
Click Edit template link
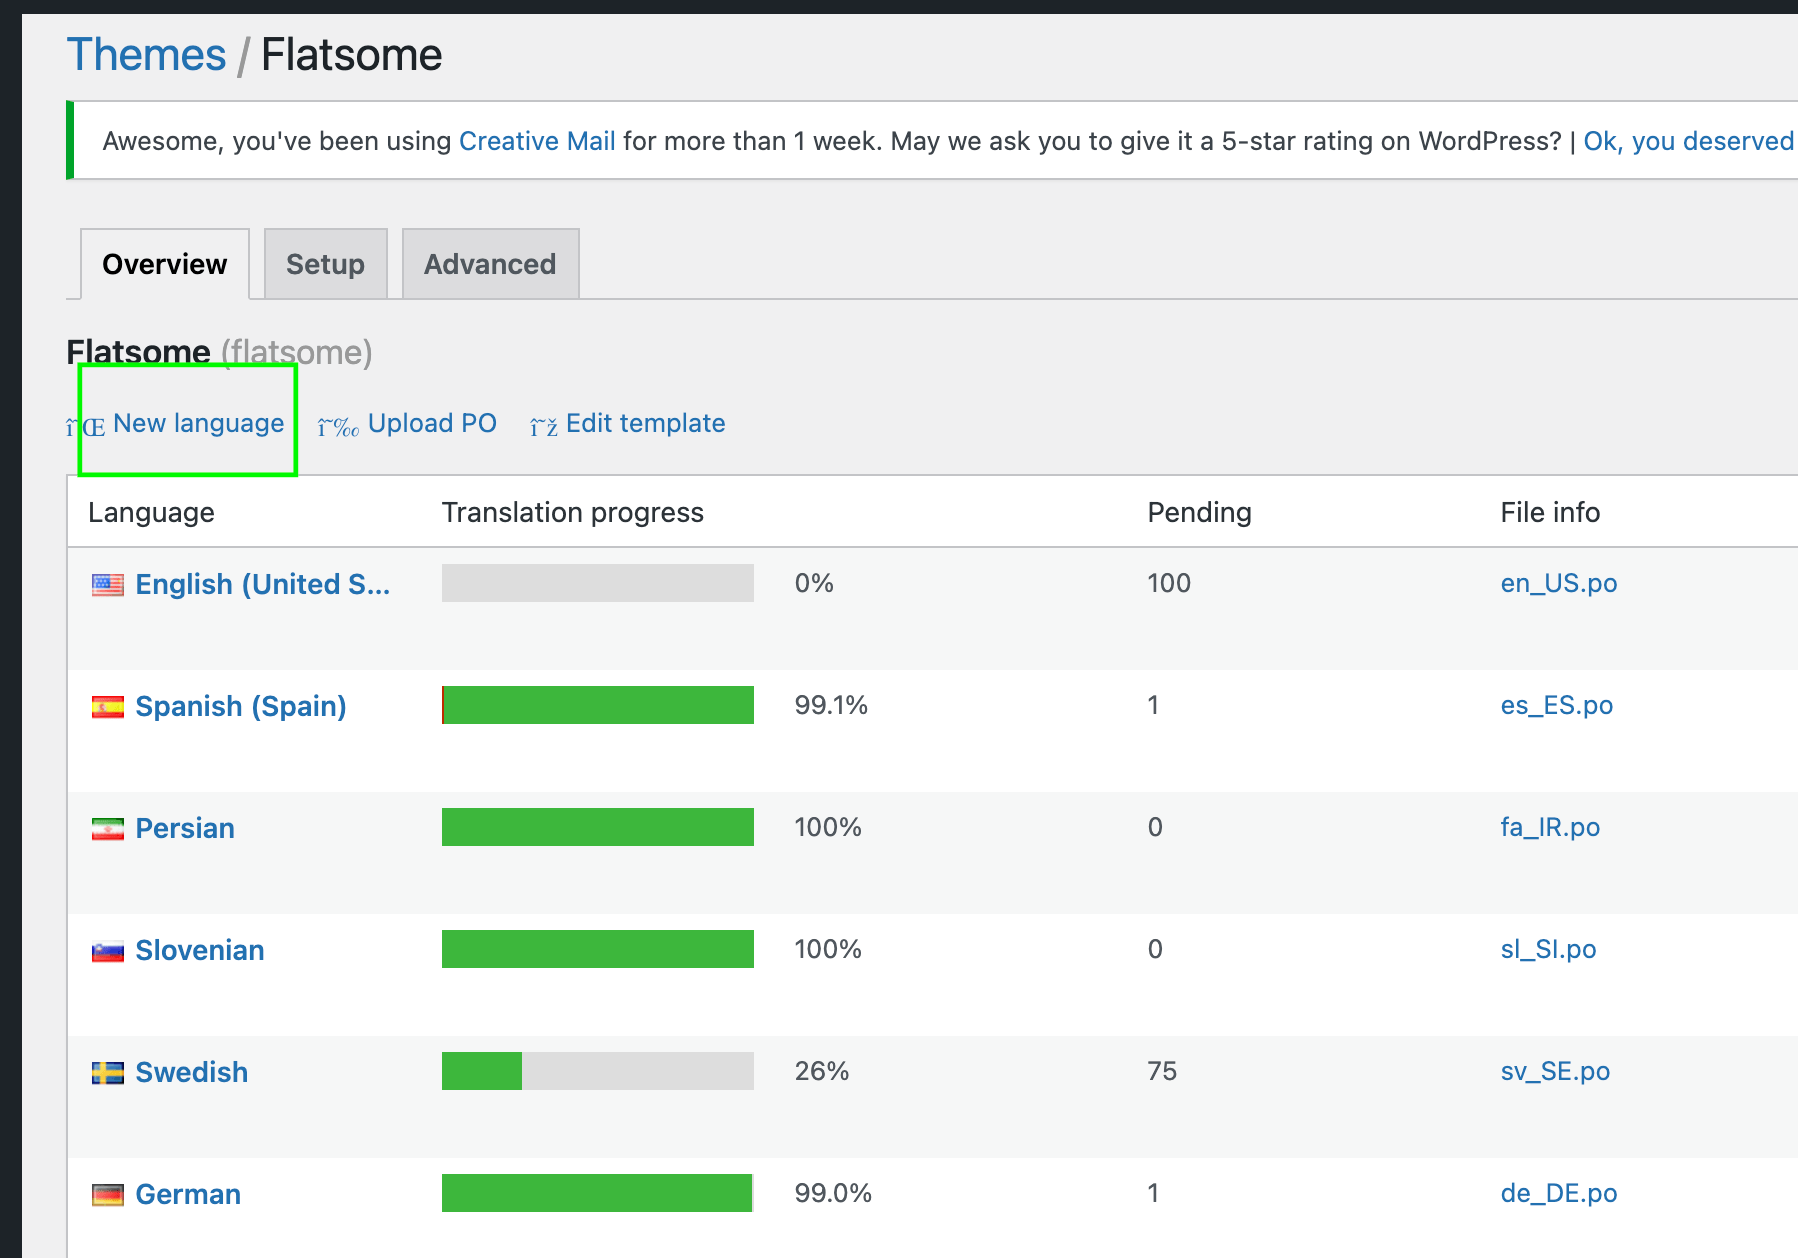tap(646, 423)
